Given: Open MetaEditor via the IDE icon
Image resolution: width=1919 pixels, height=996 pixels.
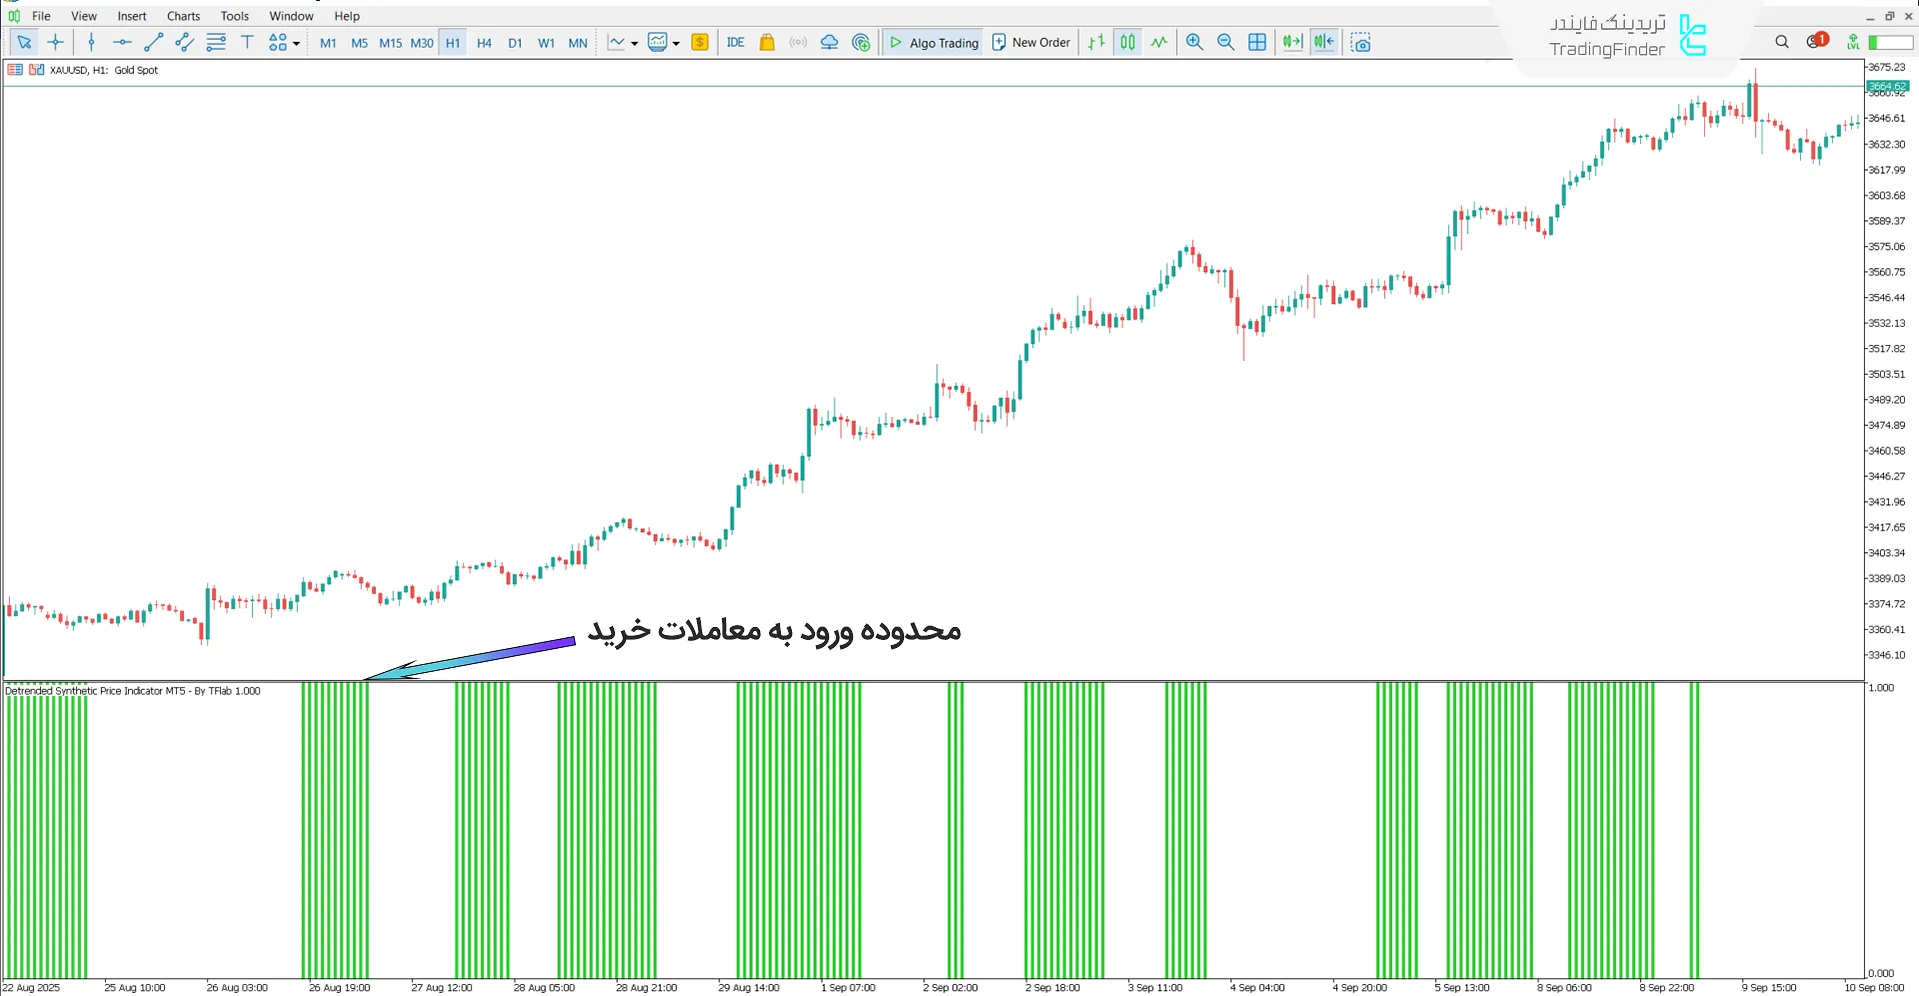Looking at the screenshot, I should click(x=735, y=42).
